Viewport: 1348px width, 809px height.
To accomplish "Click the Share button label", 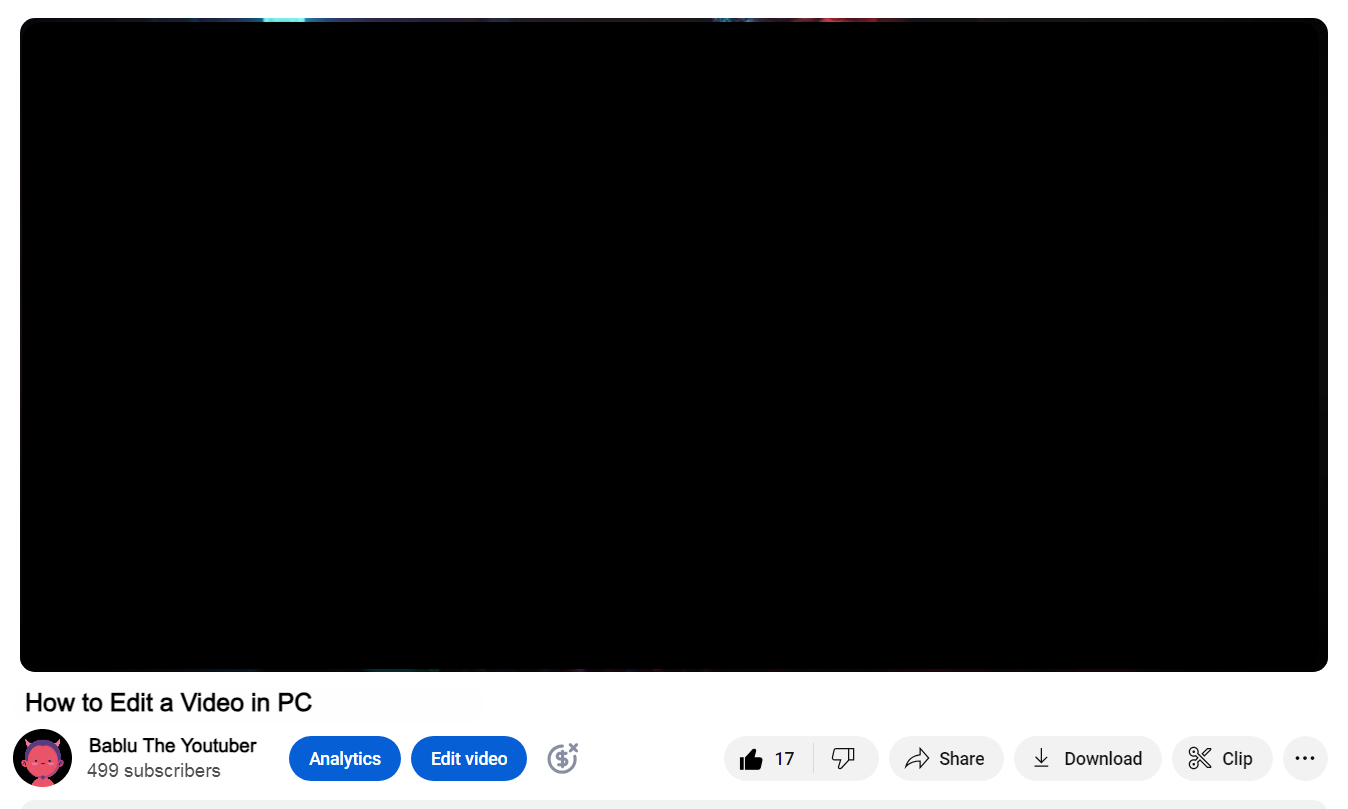I will pos(961,759).
